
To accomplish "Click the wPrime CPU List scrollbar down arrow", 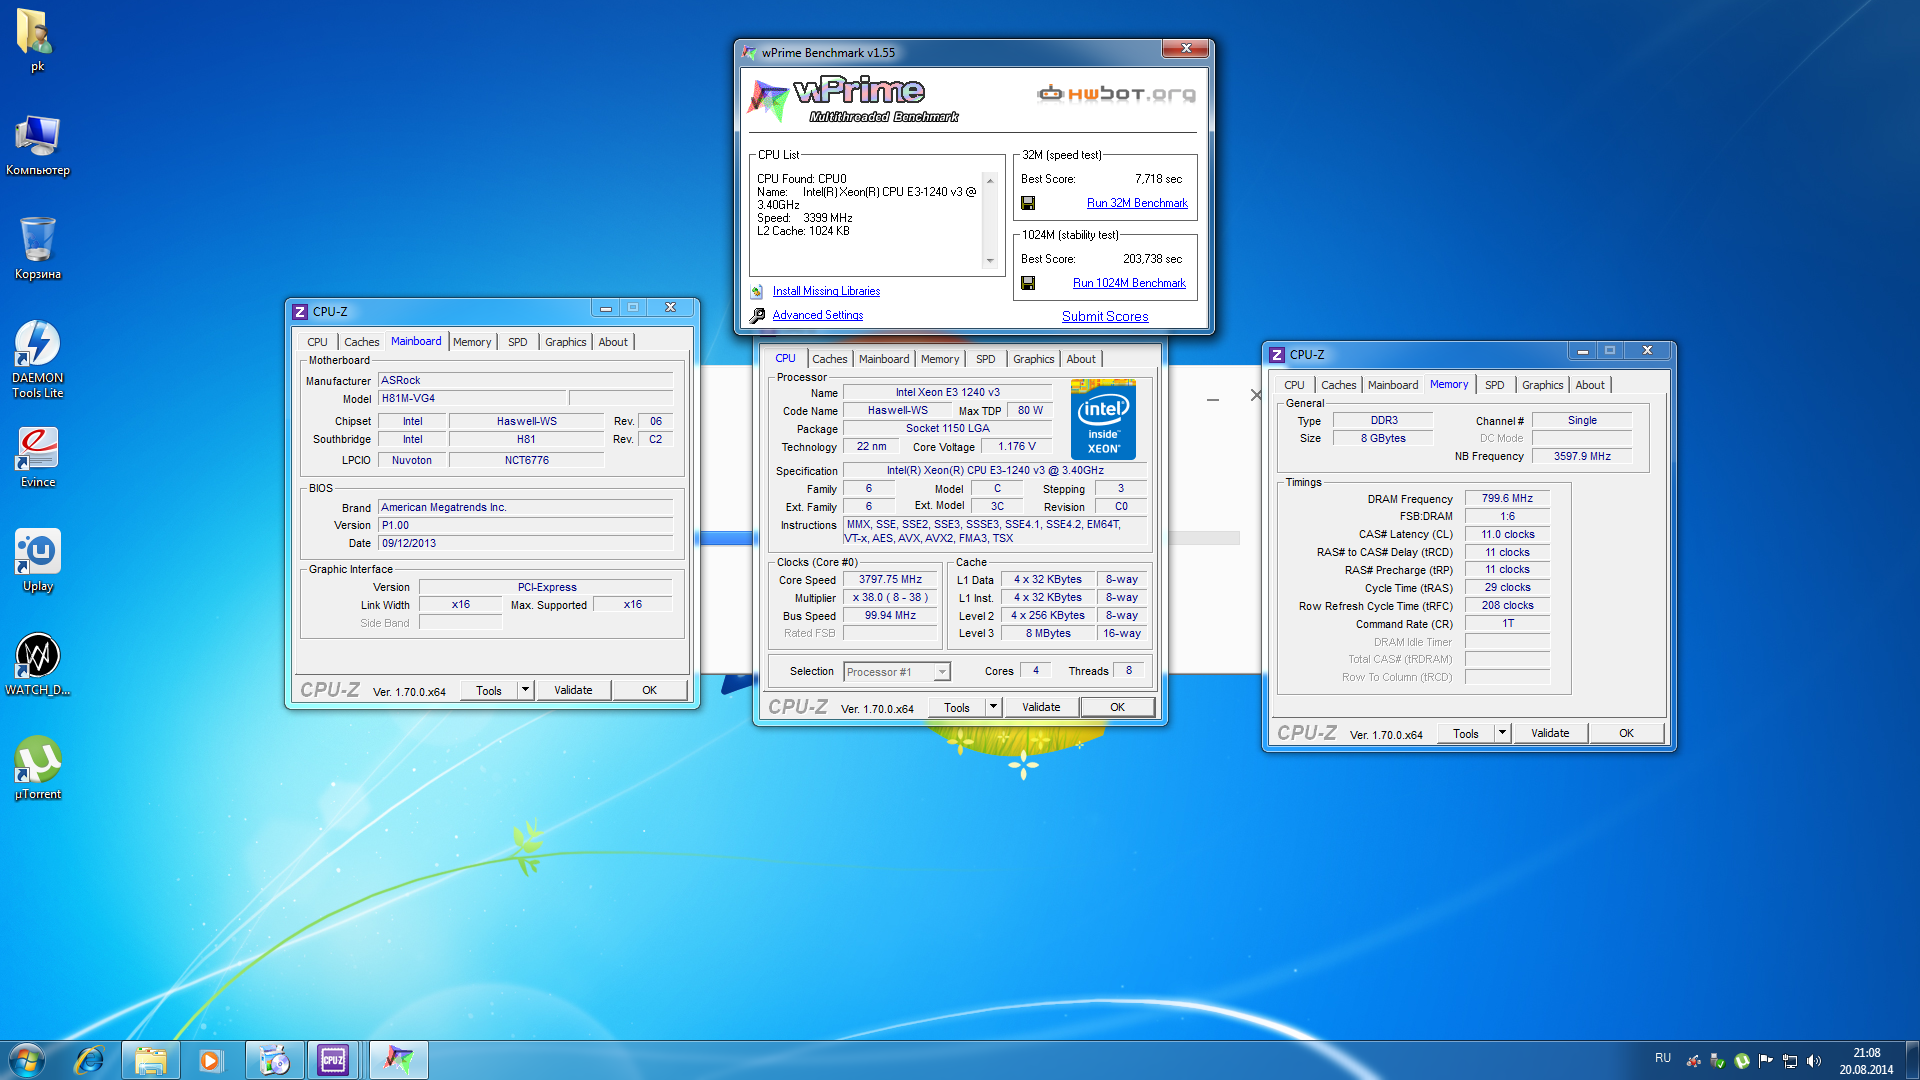I will point(990,260).
